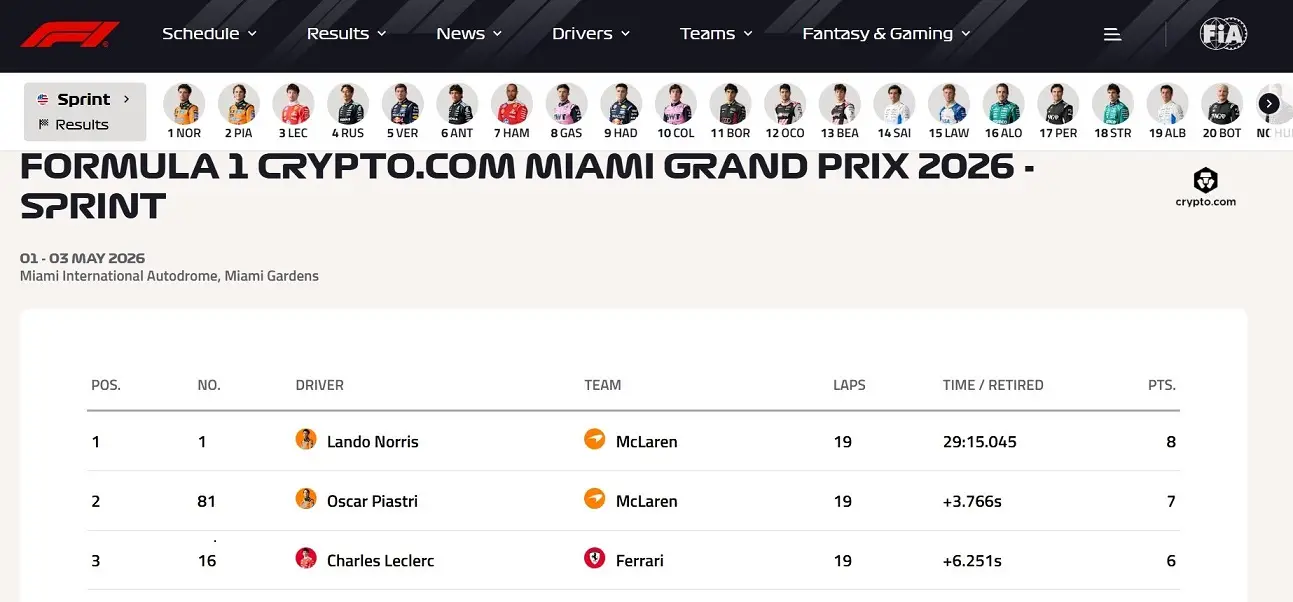The height and width of the screenshot is (602, 1293).
Task: Open the Sprint session selector
Action: pos(85,99)
